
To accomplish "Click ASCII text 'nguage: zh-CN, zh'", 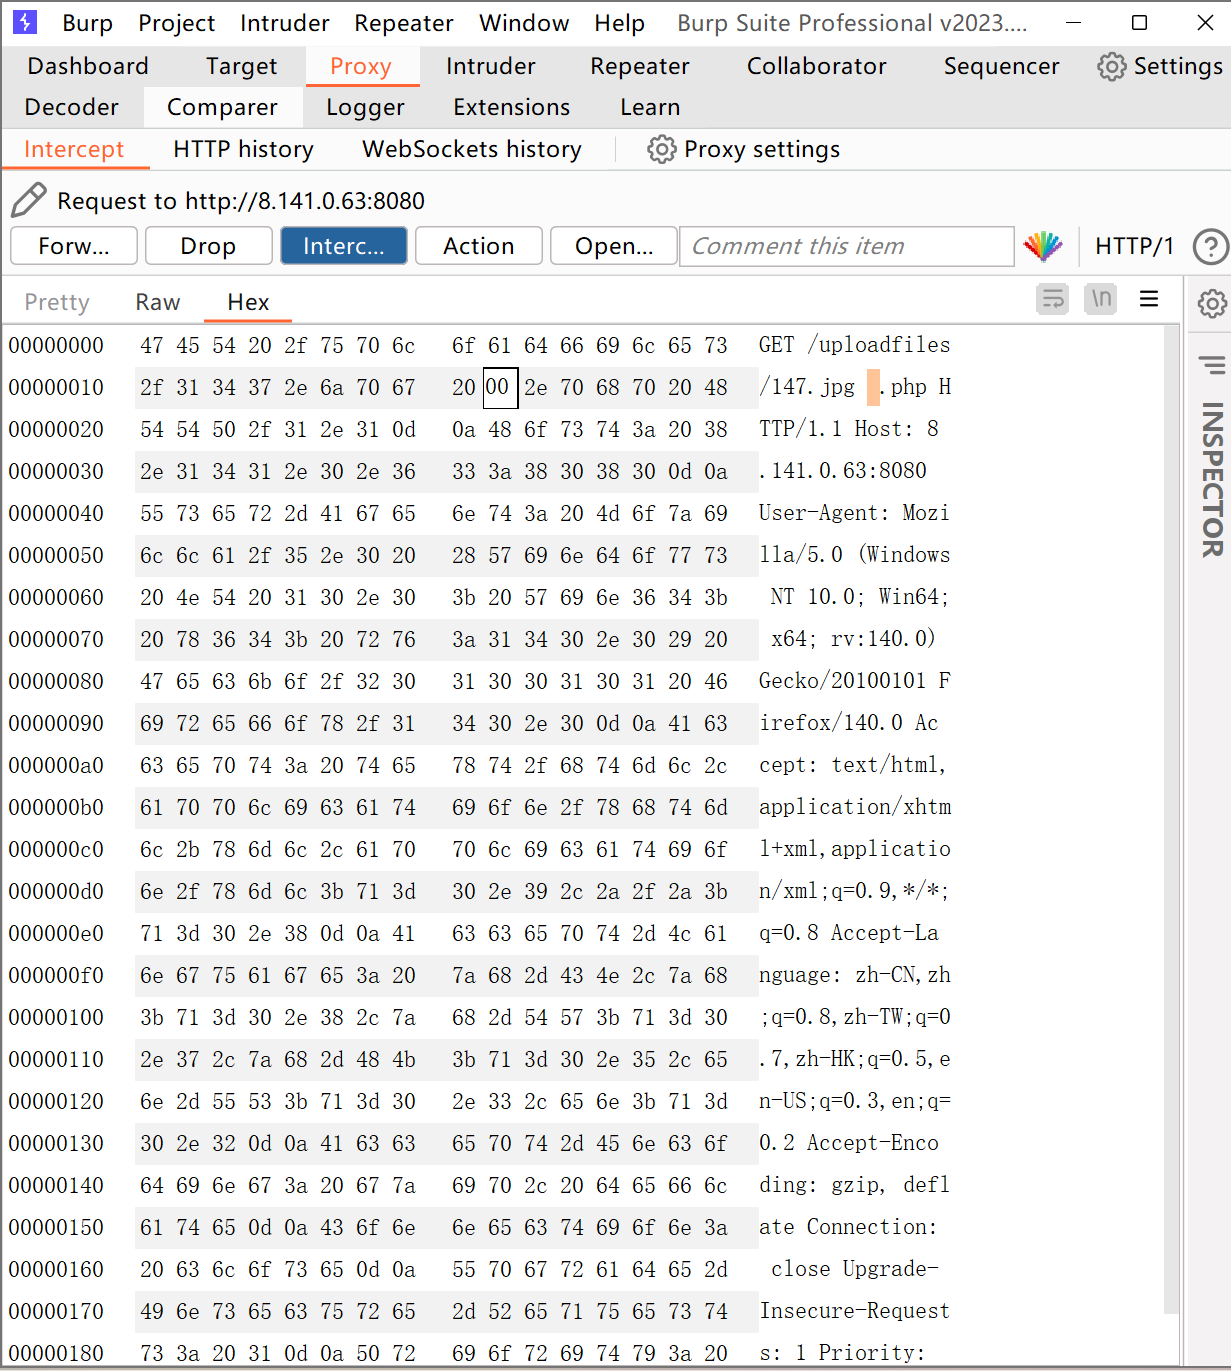I will (854, 975).
